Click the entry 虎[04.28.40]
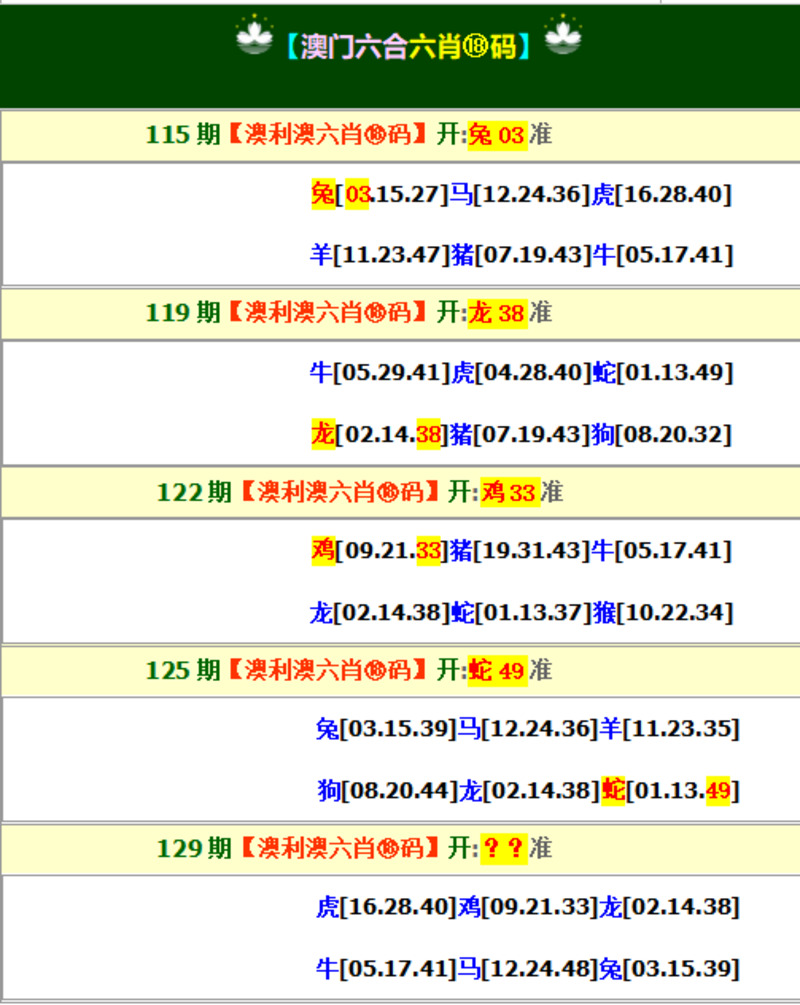The height and width of the screenshot is (1005, 800). click(521, 372)
